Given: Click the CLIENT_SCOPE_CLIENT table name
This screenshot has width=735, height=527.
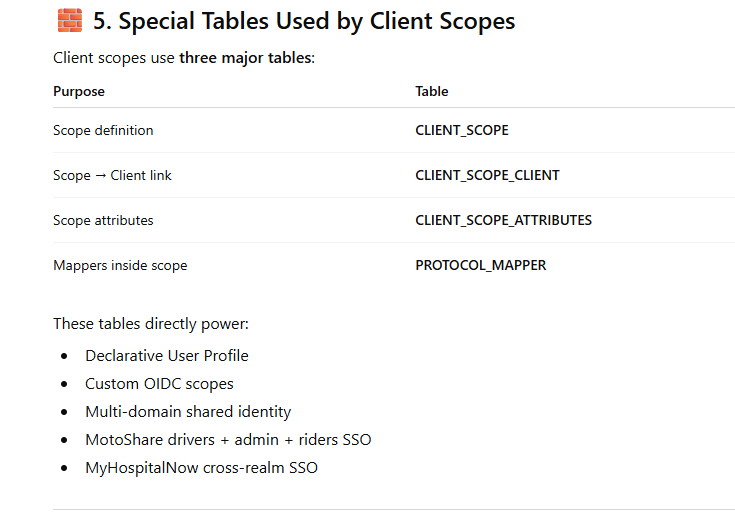Looking at the screenshot, I should click(487, 175).
